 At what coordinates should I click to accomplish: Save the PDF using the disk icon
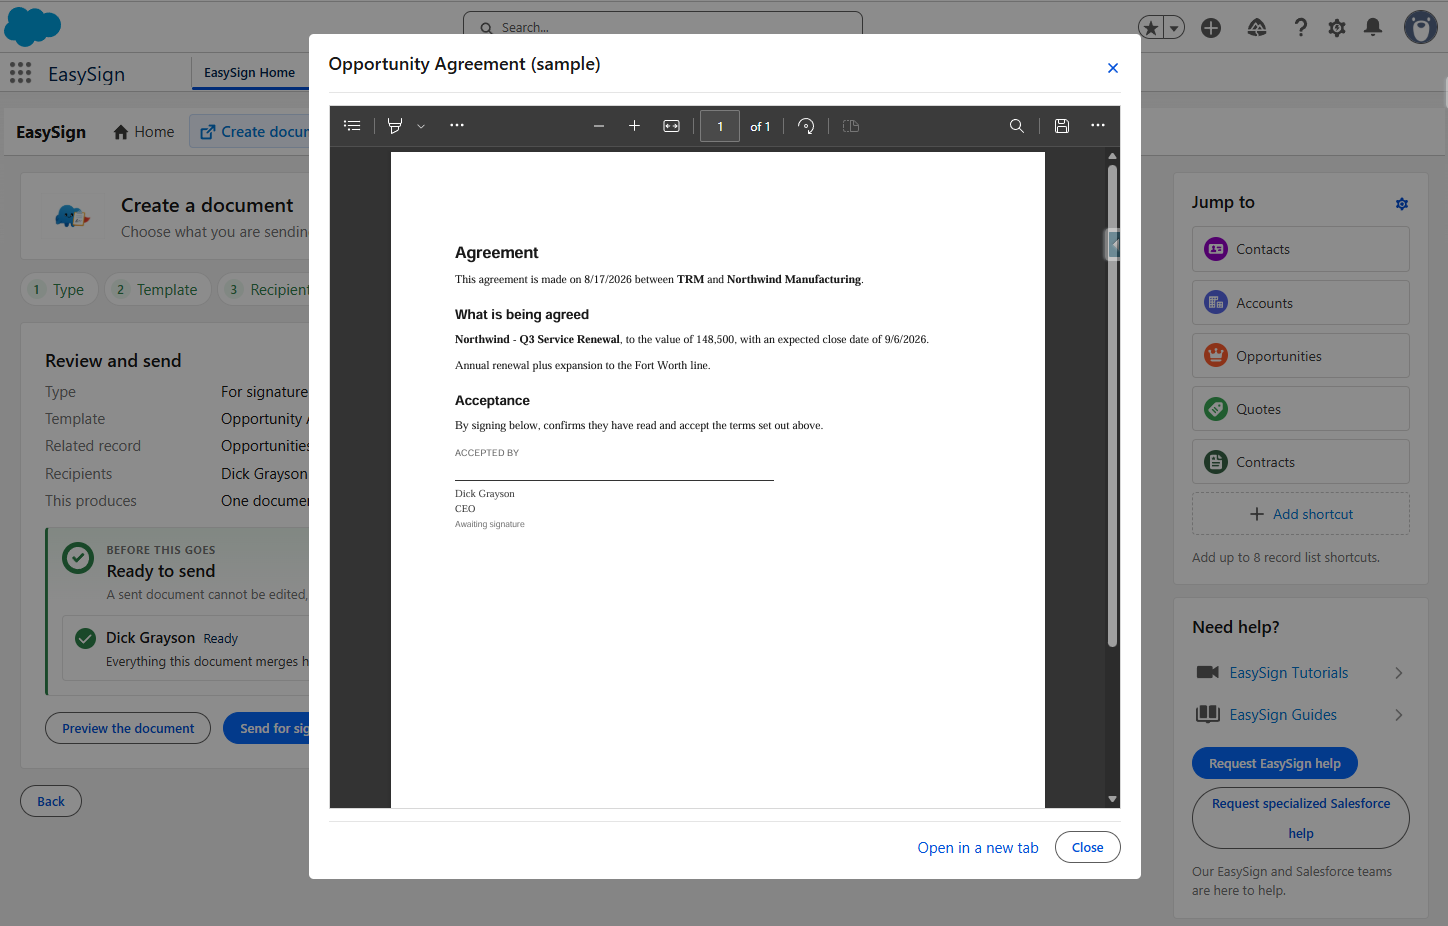[1062, 126]
